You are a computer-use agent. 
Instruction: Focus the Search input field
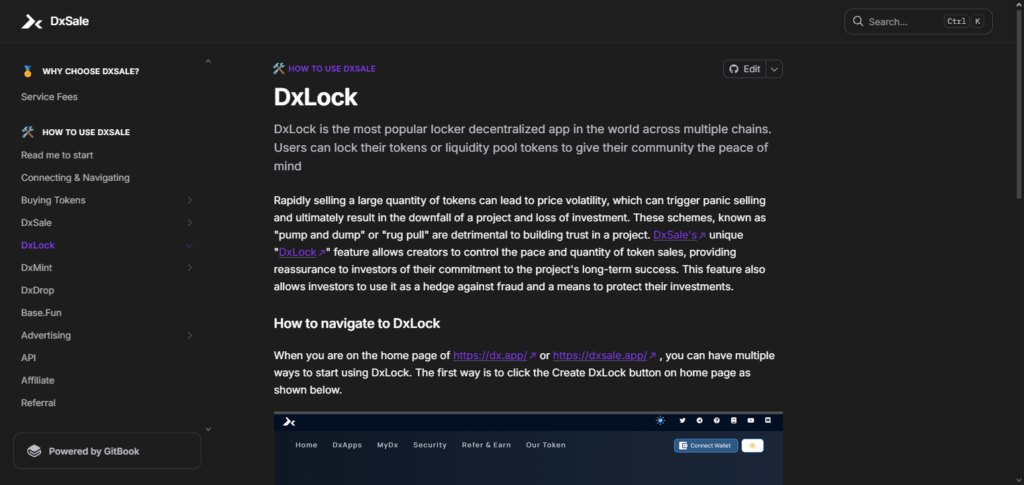pyautogui.click(x=918, y=22)
